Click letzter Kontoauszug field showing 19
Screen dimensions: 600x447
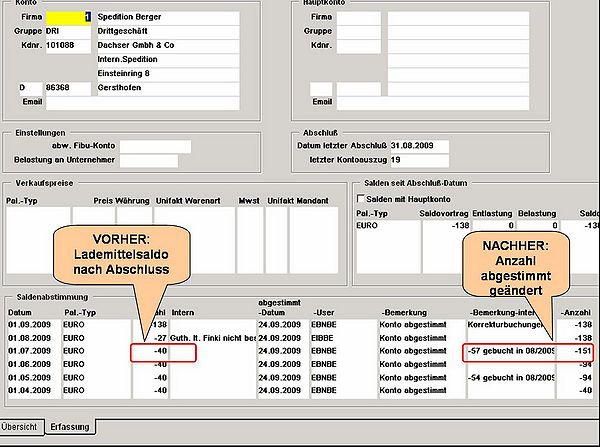click(419, 160)
